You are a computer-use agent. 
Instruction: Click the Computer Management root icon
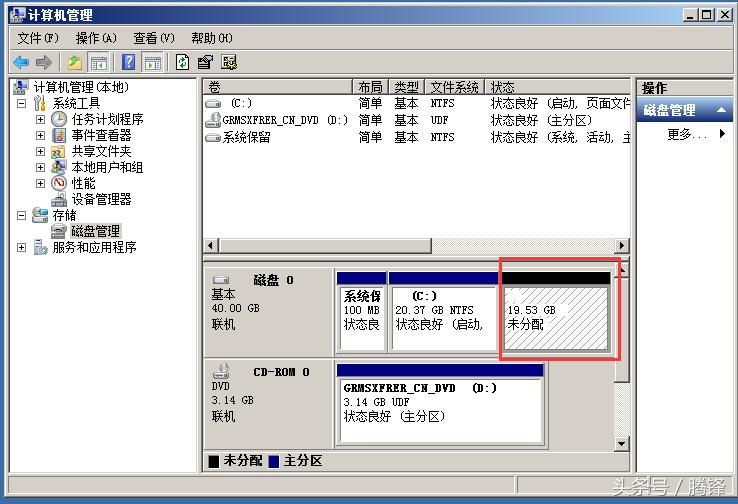pyautogui.click(x=21, y=87)
